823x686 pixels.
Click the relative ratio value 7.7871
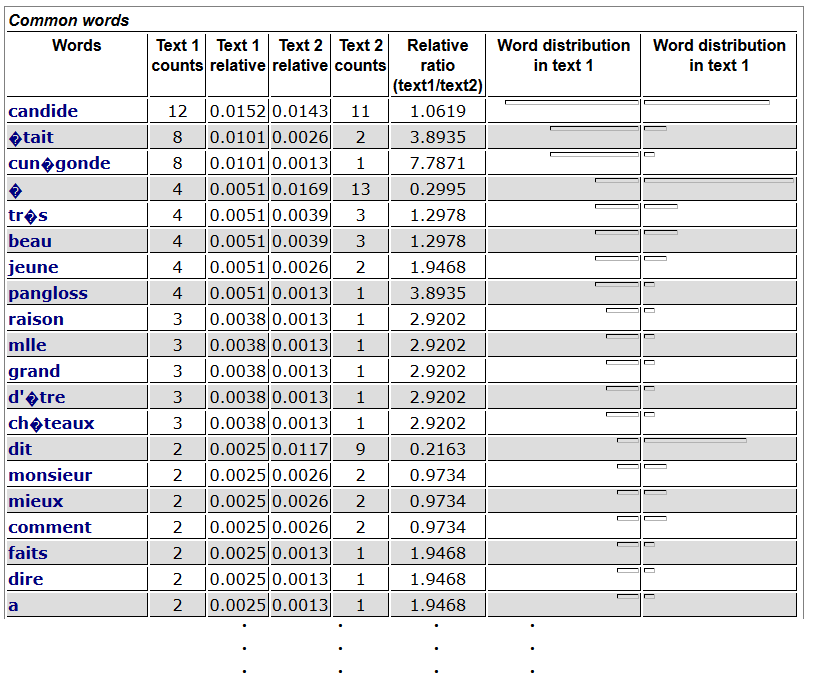[x=438, y=163]
